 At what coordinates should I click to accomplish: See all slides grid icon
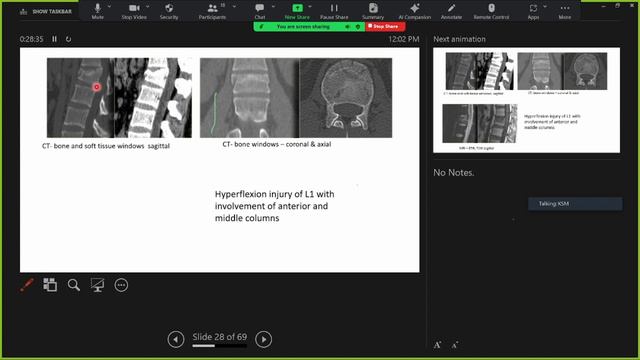tap(50, 285)
